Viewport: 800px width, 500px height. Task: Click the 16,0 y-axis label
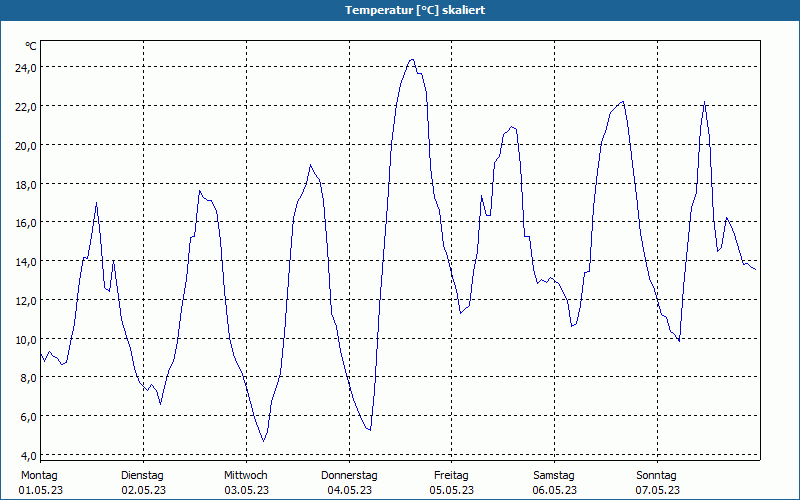click(24, 222)
